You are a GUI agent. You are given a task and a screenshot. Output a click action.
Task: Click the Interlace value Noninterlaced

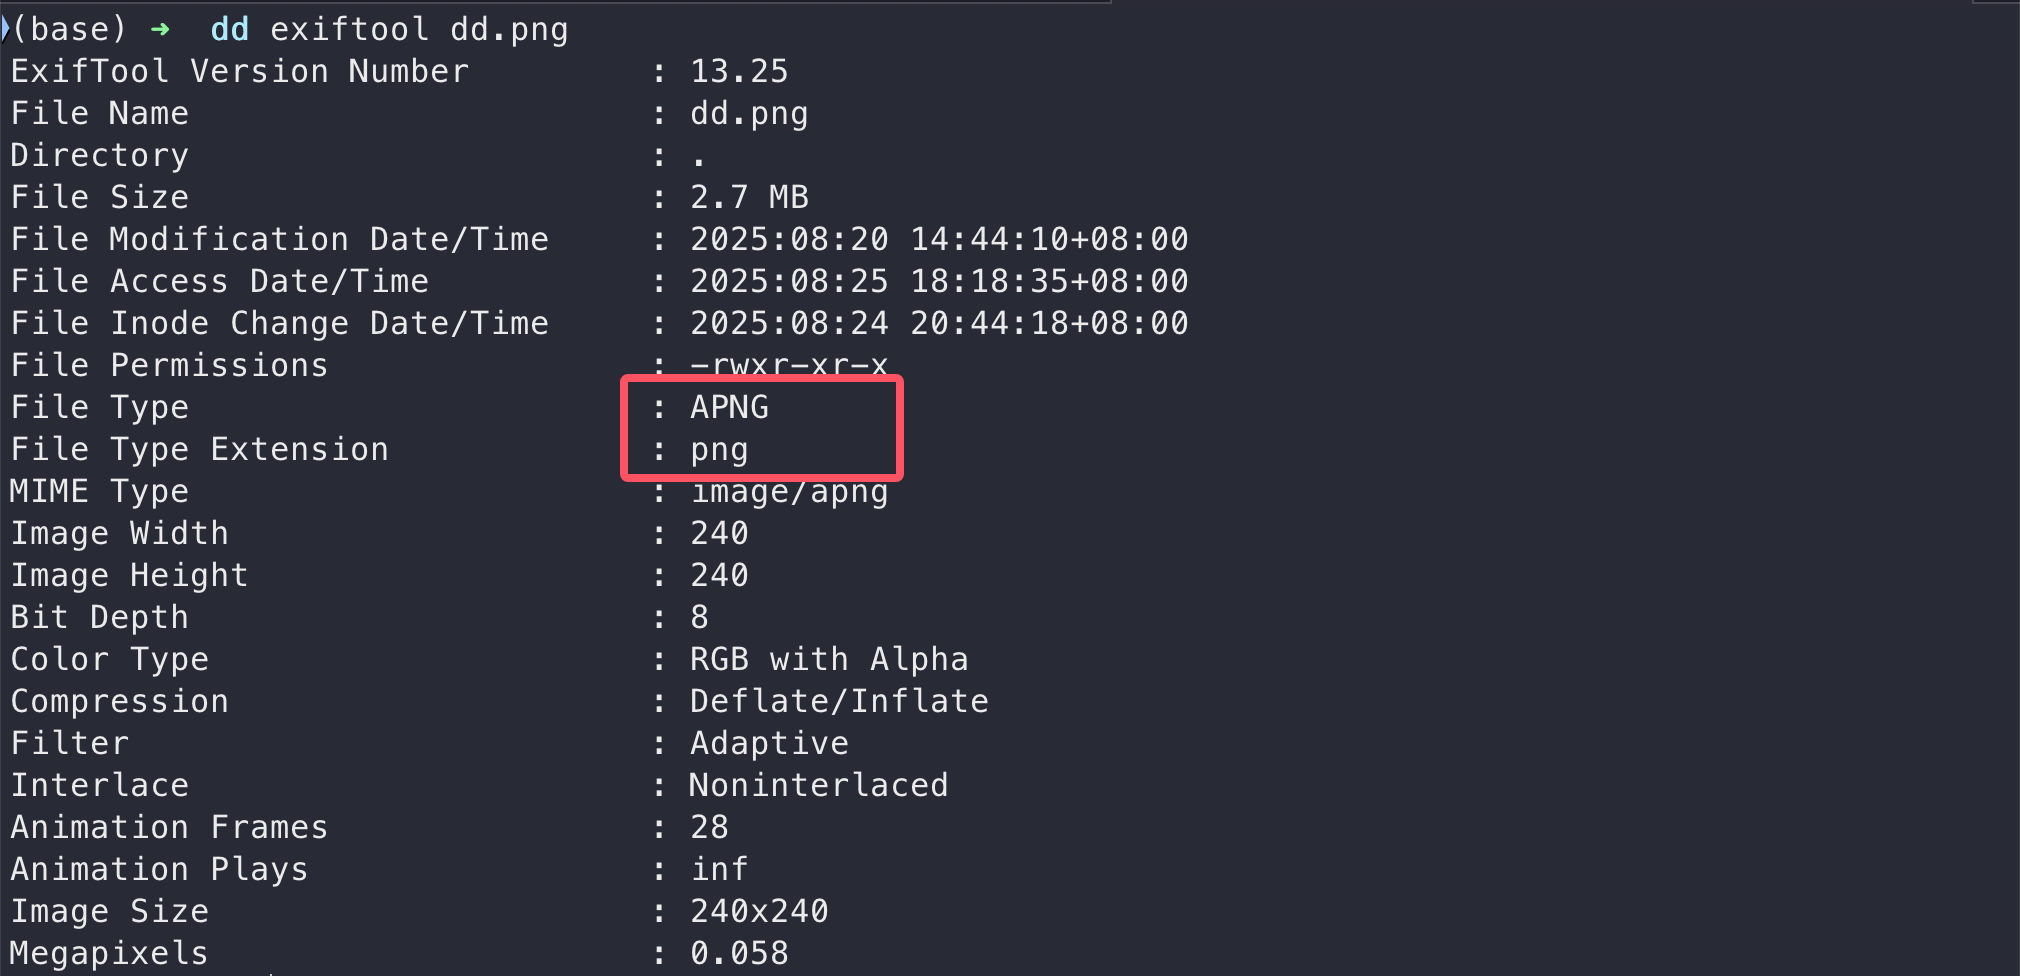pos(819,785)
